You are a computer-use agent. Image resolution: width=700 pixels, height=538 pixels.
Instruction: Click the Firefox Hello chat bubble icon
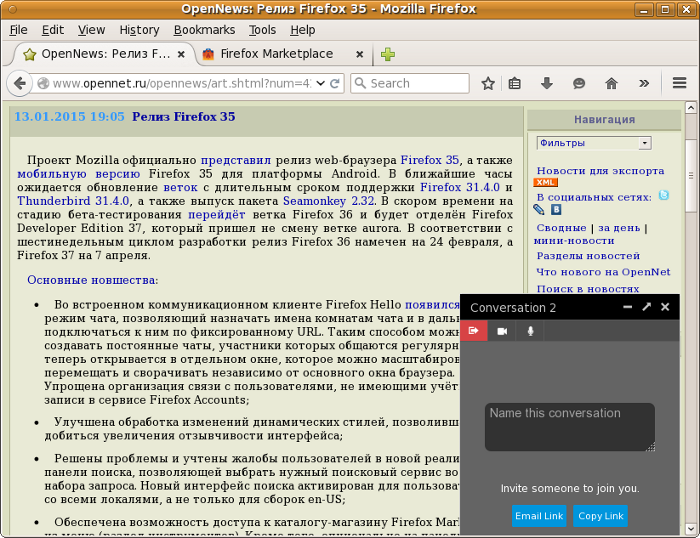(x=579, y=83)
